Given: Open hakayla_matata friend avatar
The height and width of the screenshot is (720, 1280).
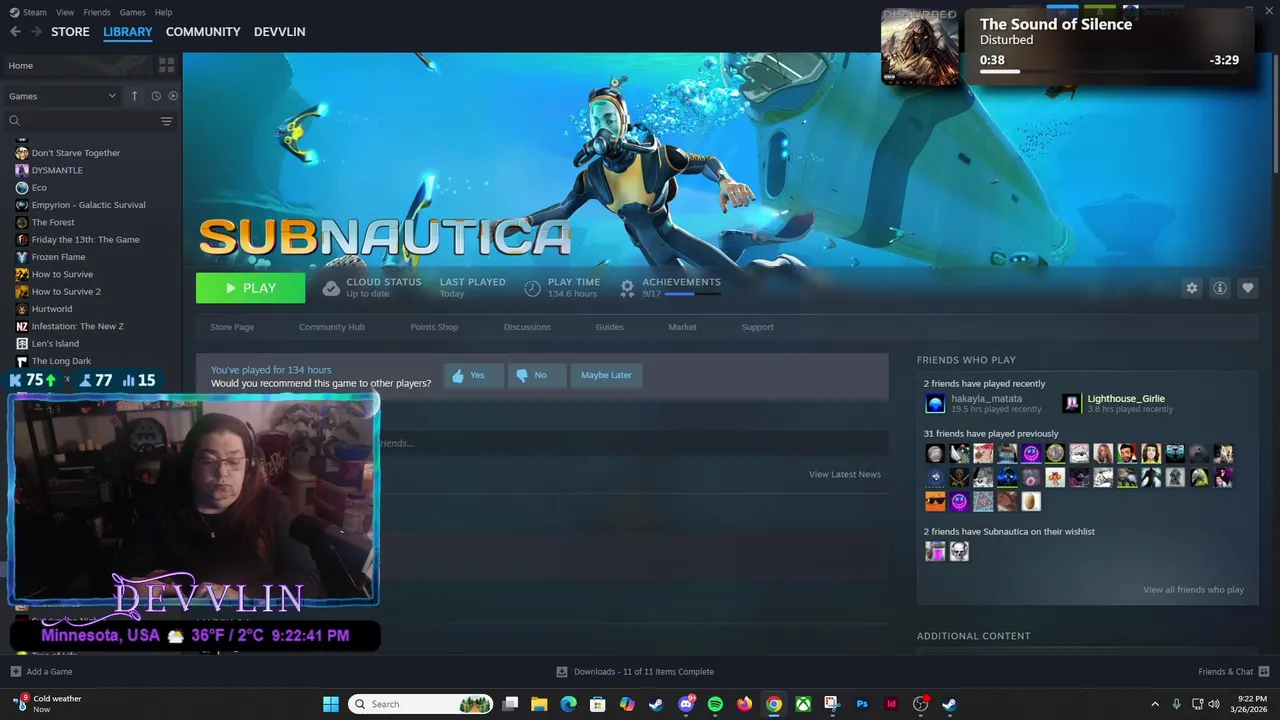Looking at the screenshot, I should (x=935, y=404).
